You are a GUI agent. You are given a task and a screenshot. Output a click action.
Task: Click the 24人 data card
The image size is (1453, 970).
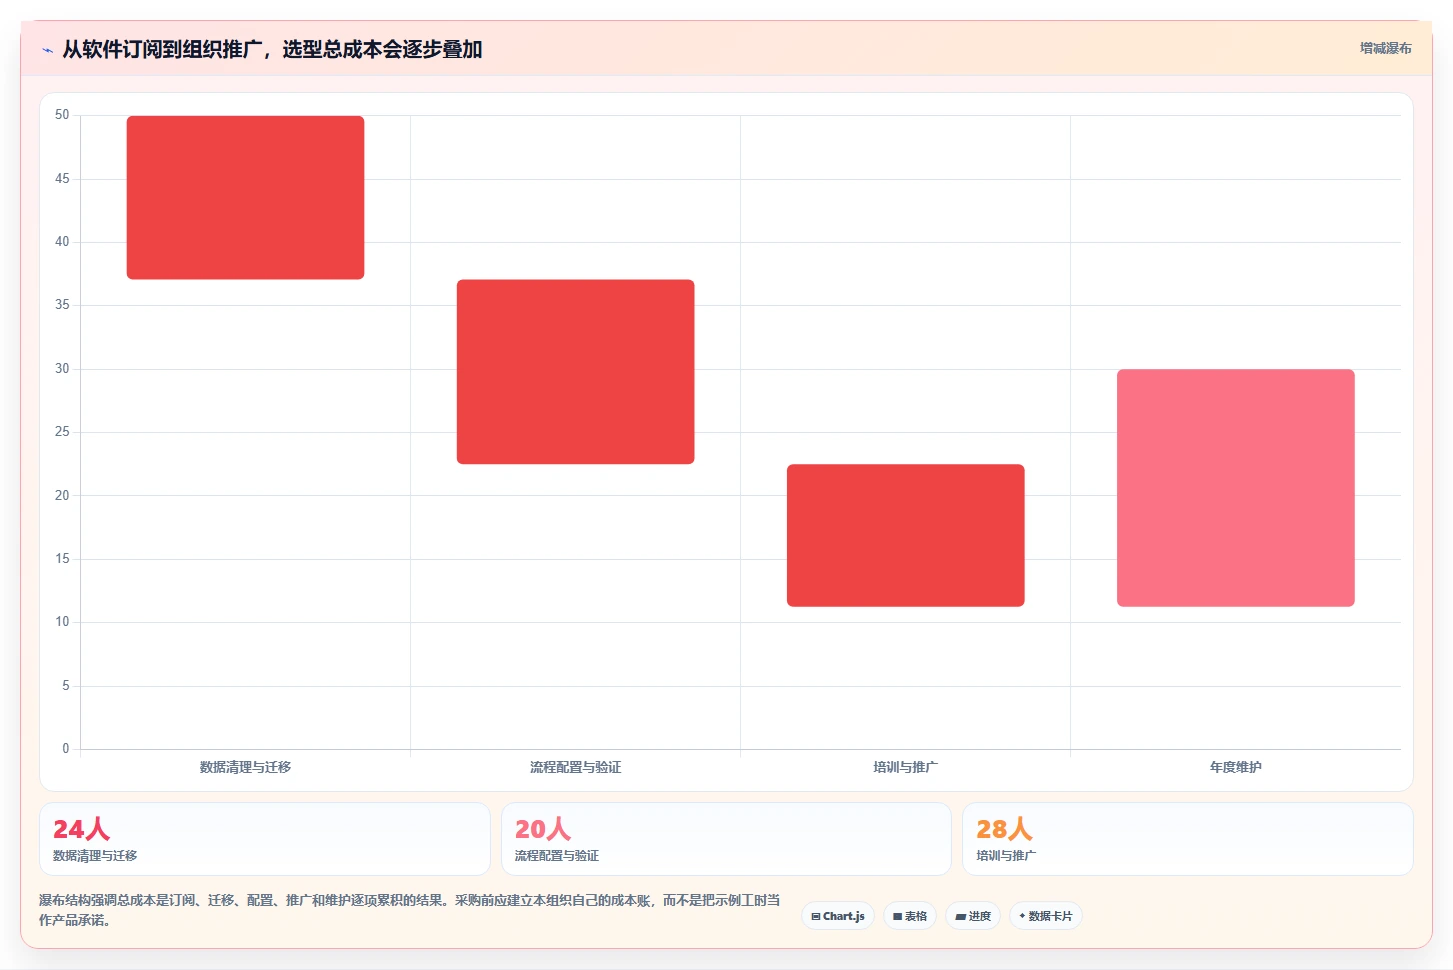(265, 839)
